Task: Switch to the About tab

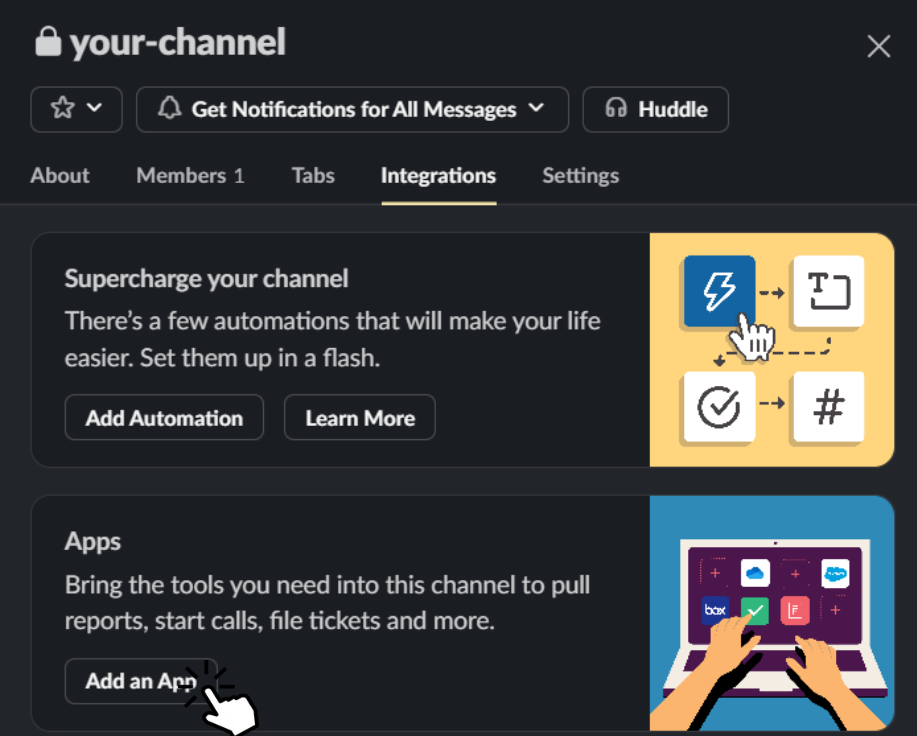Action: (x=60, y=176)
